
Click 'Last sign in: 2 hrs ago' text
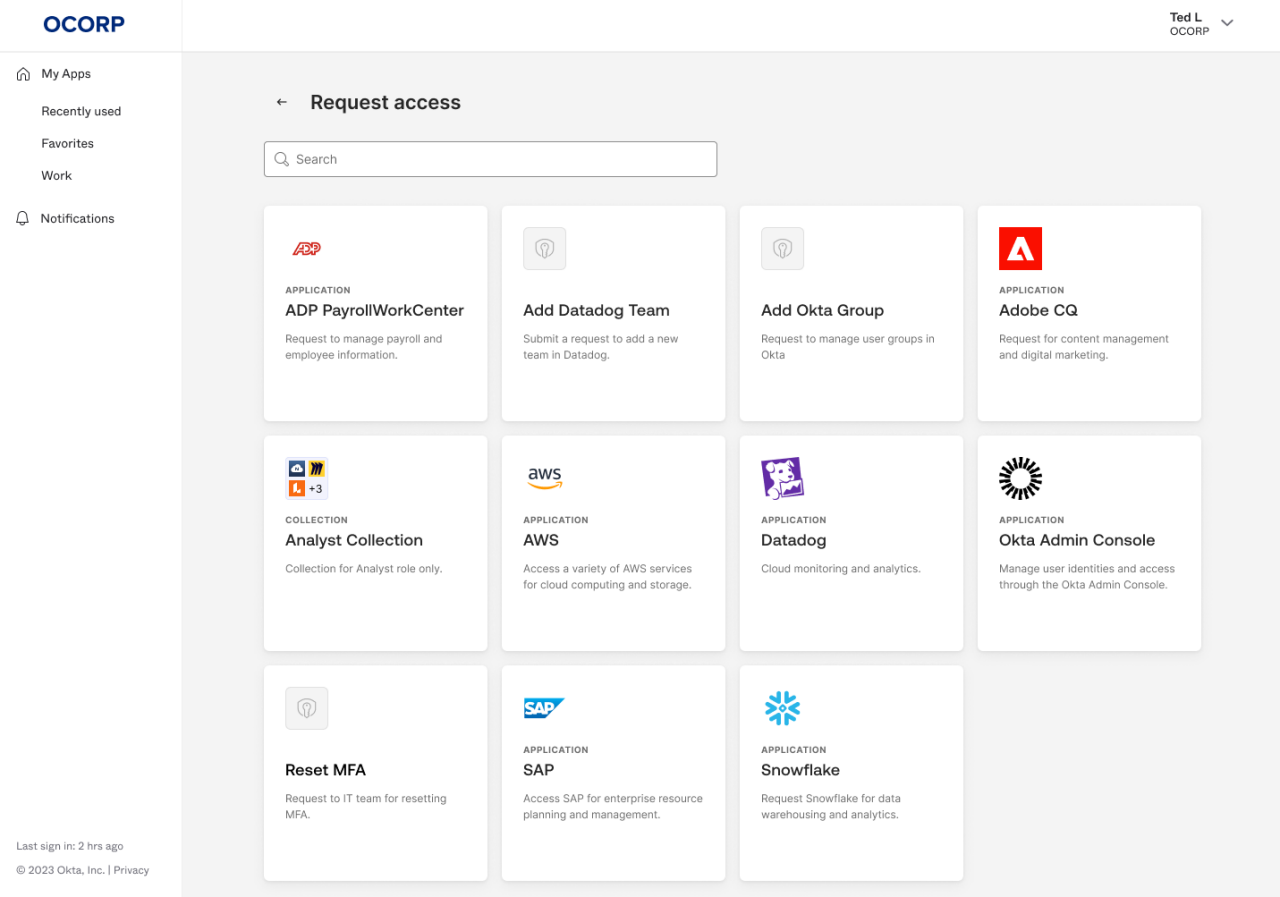pos(70,846)
